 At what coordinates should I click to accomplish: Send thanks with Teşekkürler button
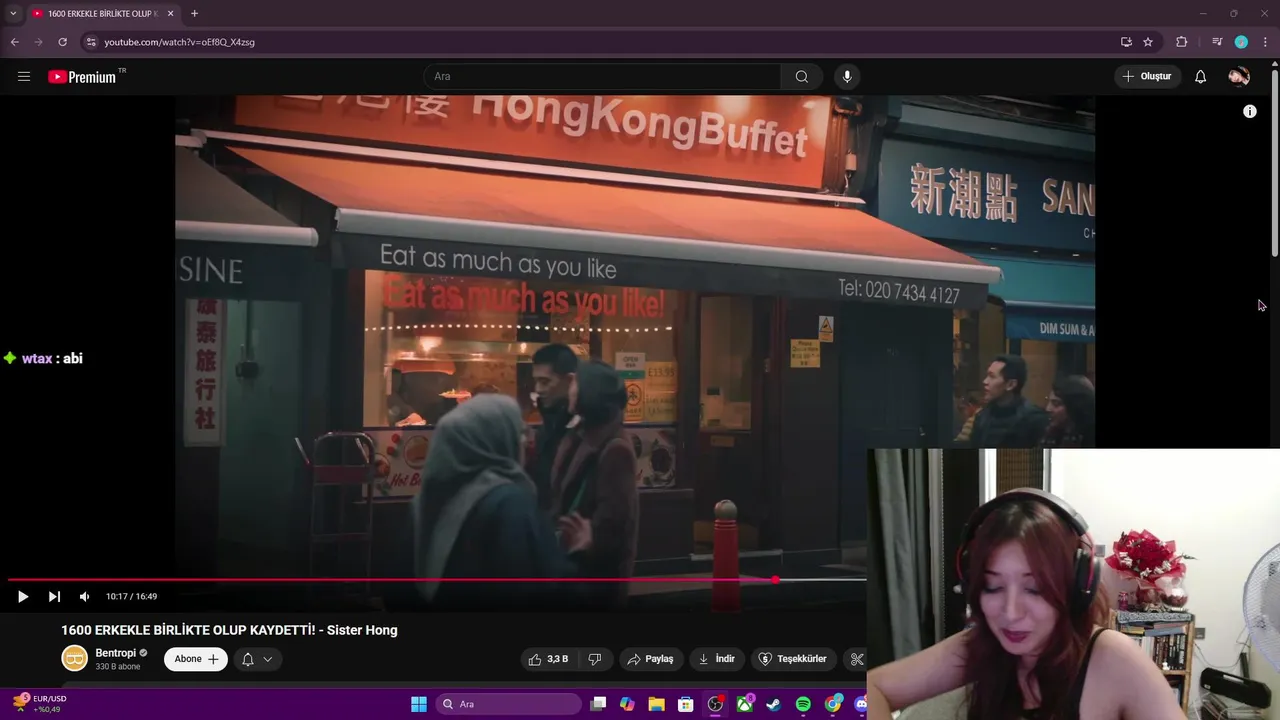(793, 659)
